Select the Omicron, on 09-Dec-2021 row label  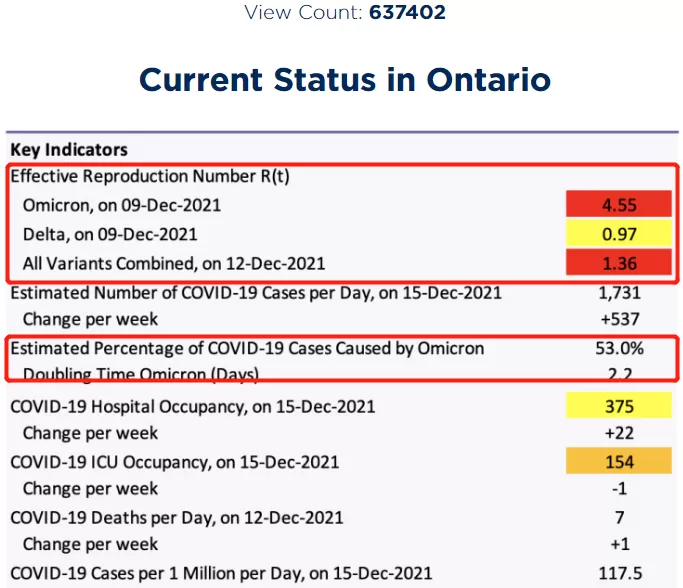122,205
